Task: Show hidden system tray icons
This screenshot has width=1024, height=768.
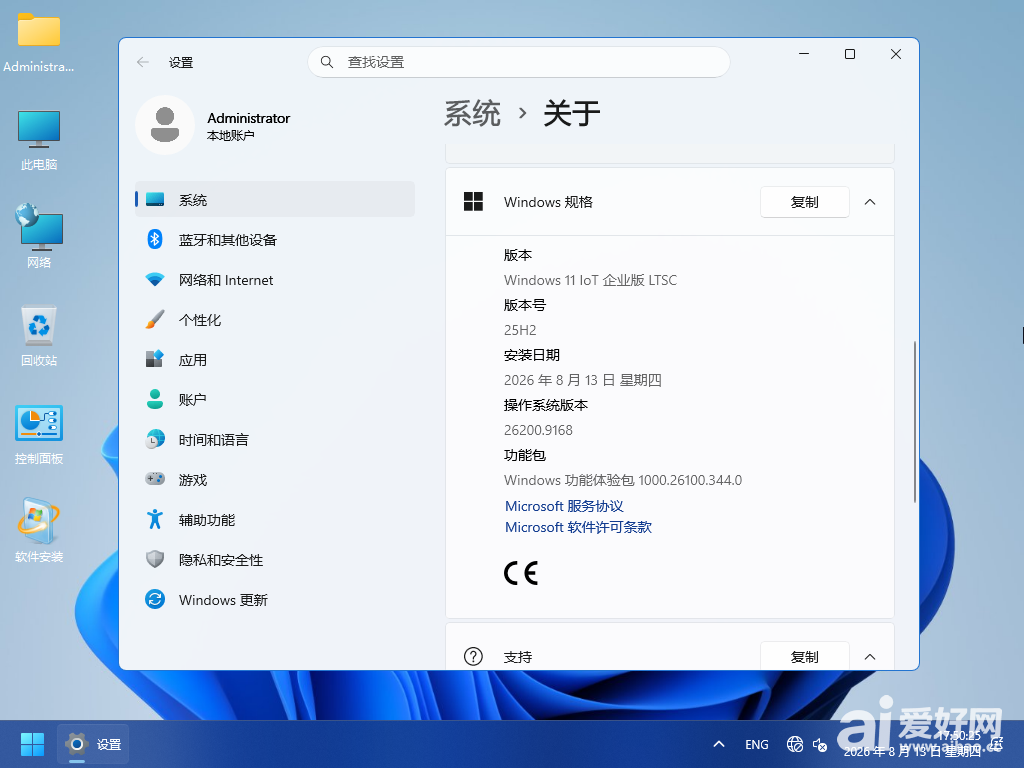Action: [719, 744]
